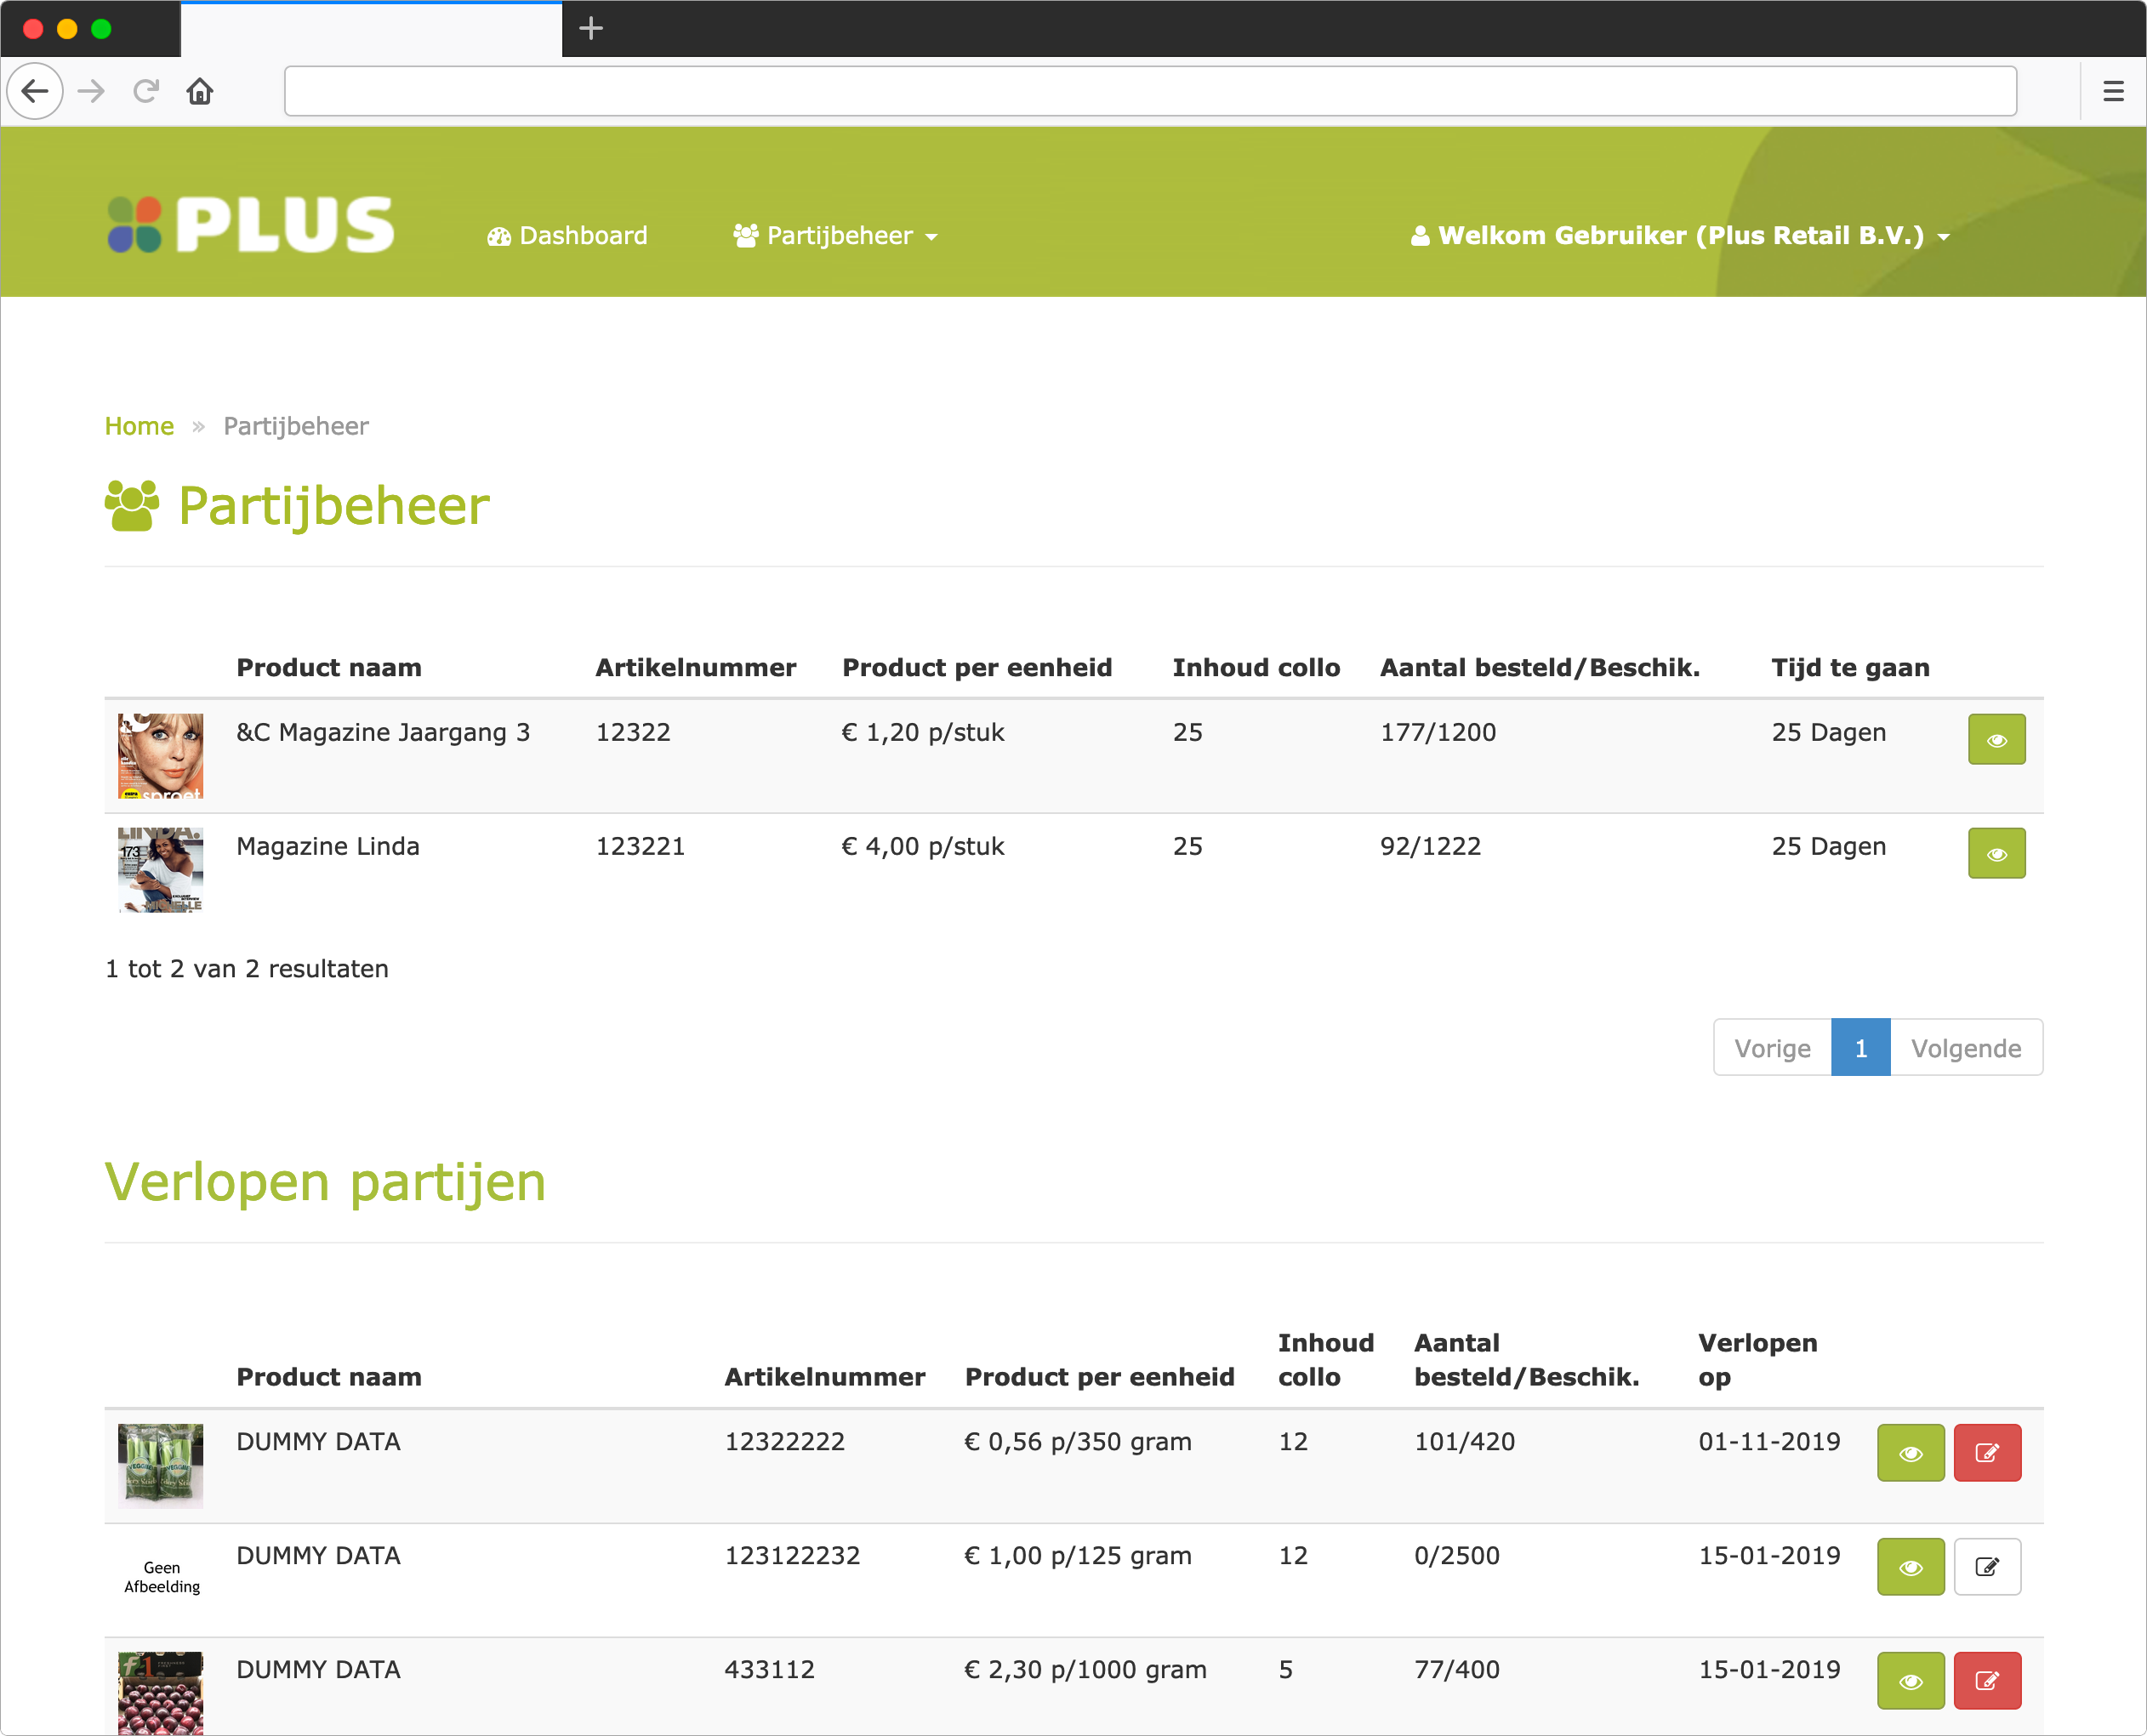Open the Welkom Gebruiker account dropdown
The width and height of the screenshot is (2147, 1736).
click(x=1680, y=236)
